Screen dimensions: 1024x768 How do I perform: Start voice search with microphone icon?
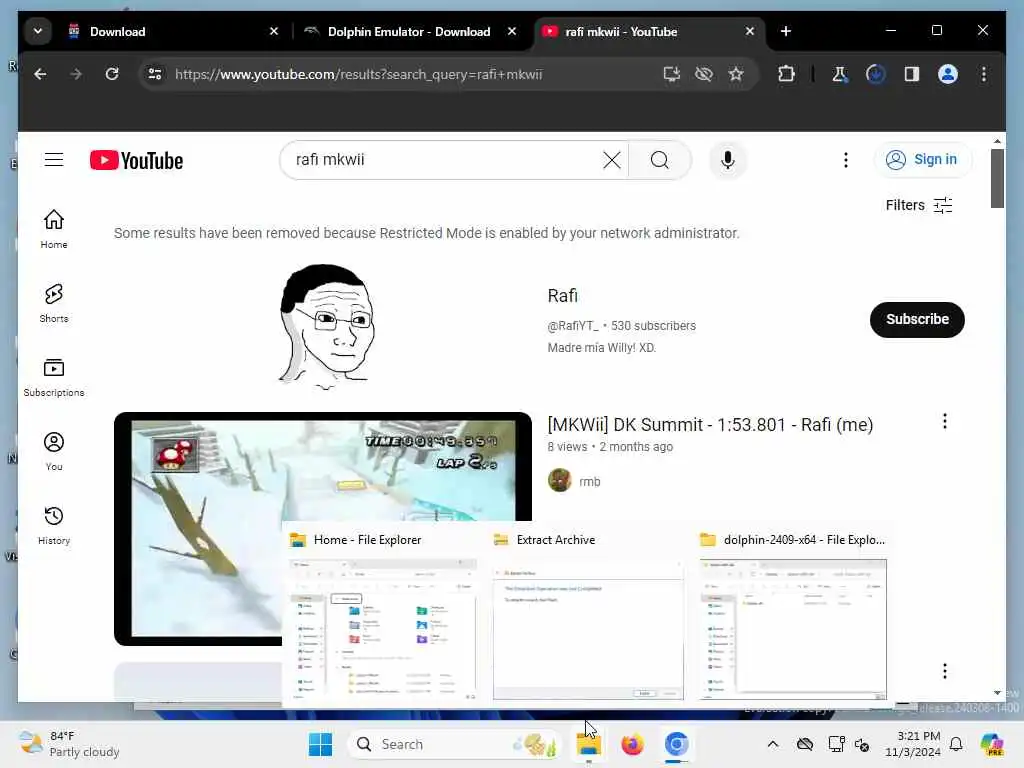click(728, 160)
